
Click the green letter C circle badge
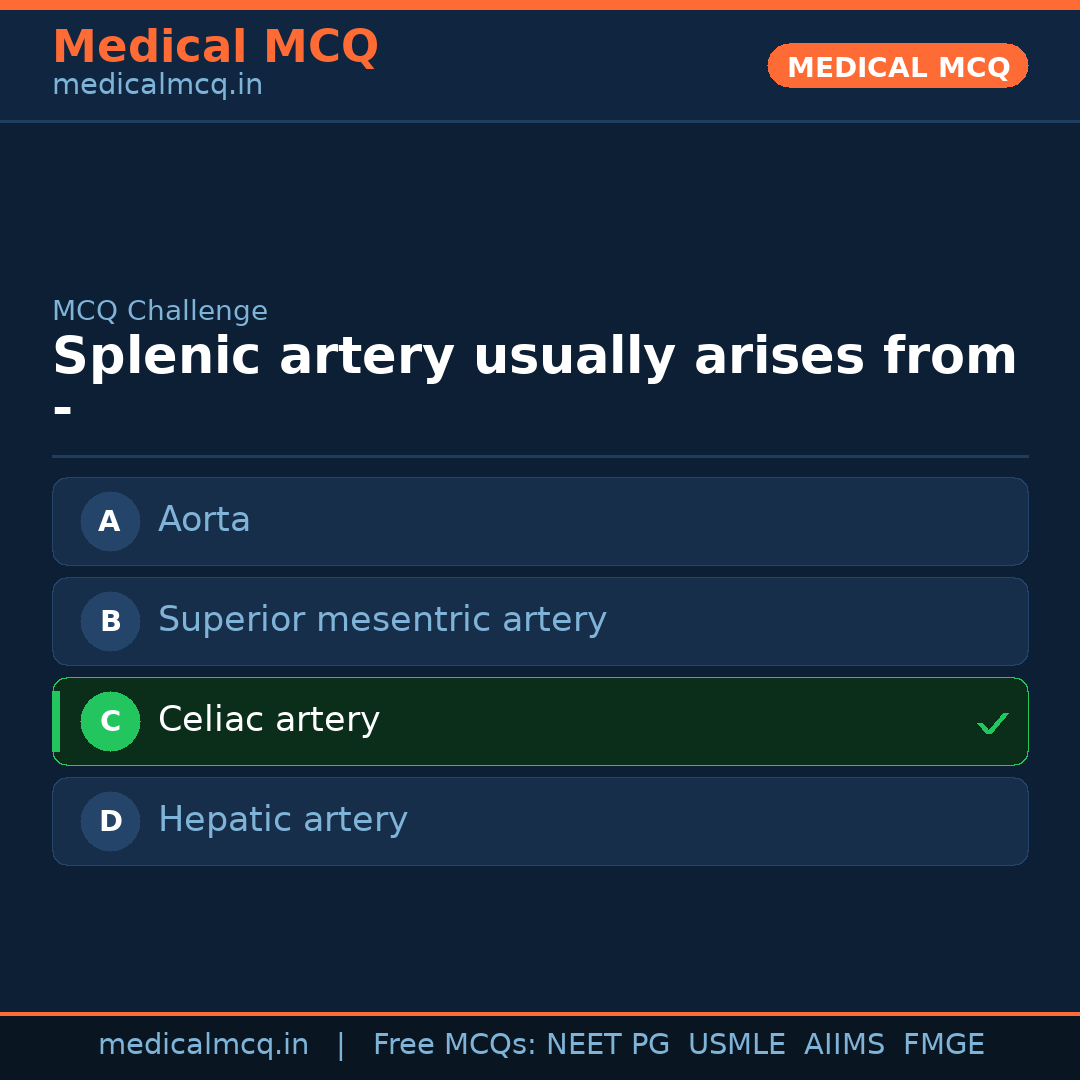click(110, 721)
